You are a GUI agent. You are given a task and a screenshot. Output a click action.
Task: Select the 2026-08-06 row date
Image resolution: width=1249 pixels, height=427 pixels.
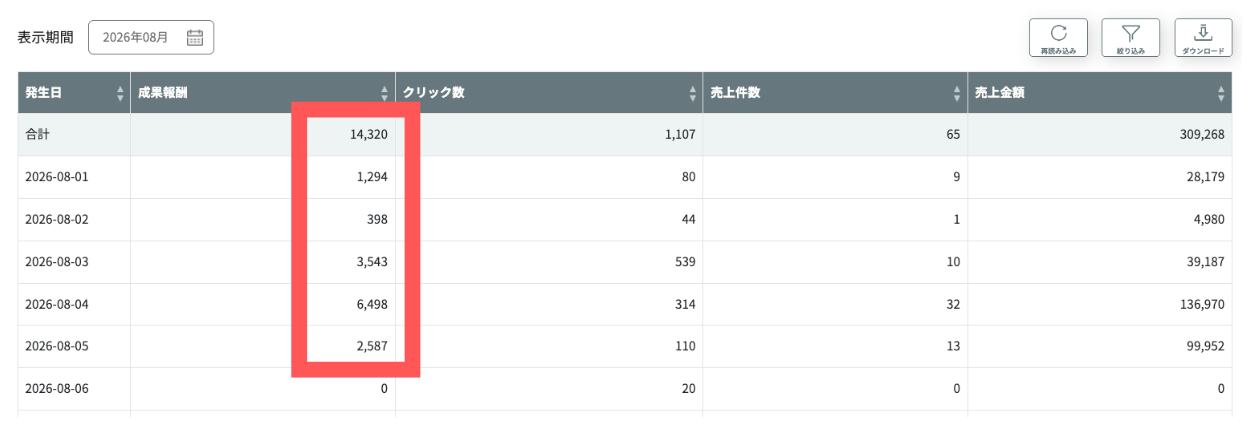pos(57,389)
